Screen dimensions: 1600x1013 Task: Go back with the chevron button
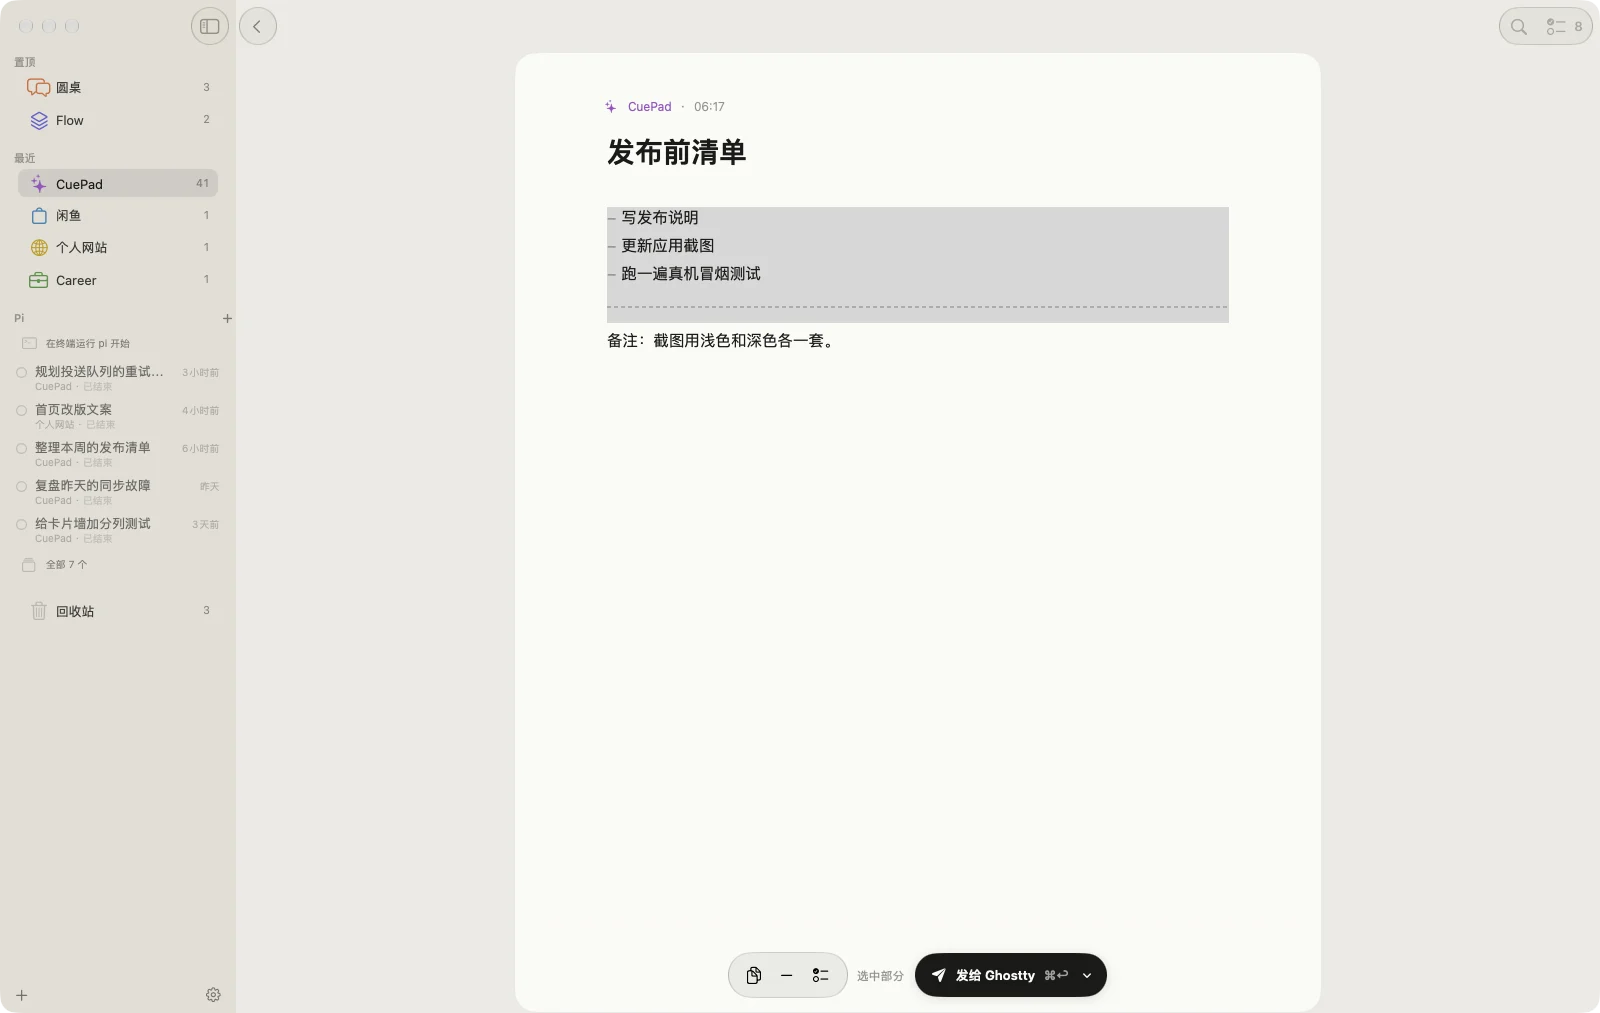[x=257, y=26]
